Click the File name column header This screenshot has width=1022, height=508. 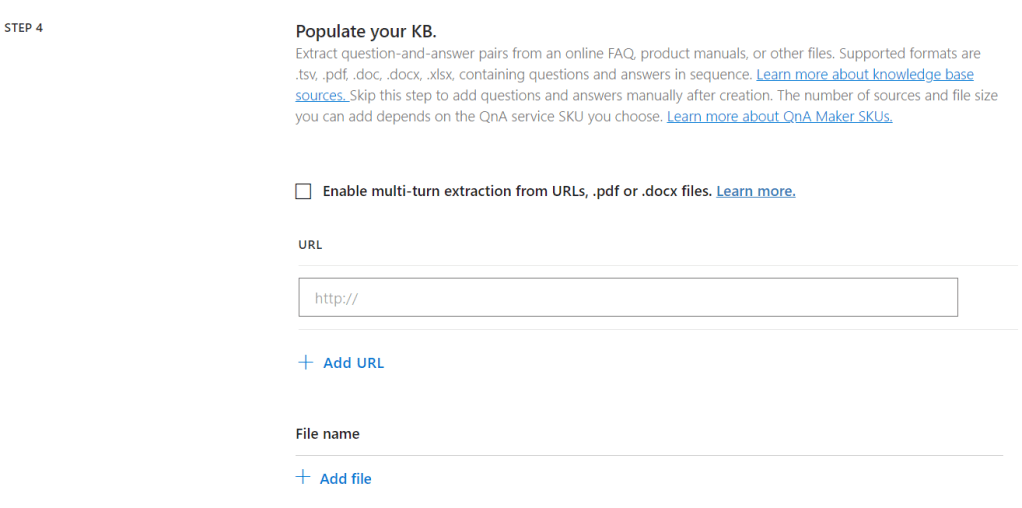[x=327, y=434]
